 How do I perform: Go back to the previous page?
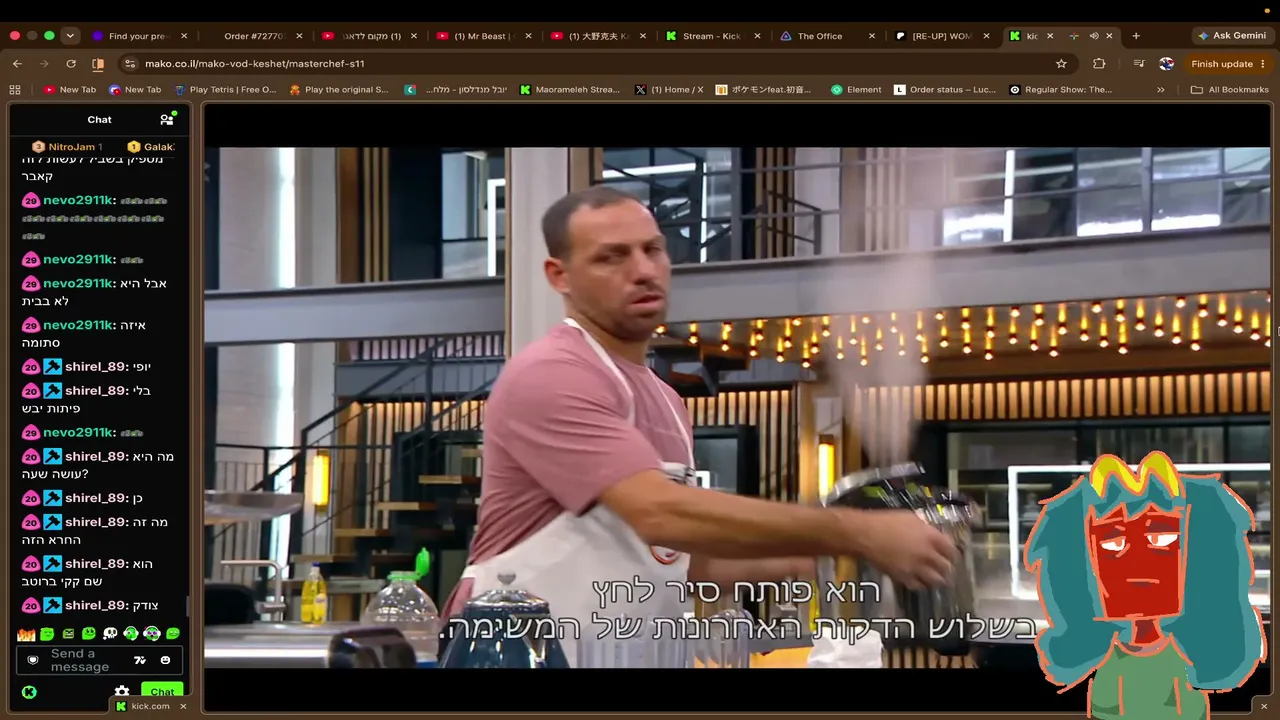pyautogui.click(x=17, y=63)
